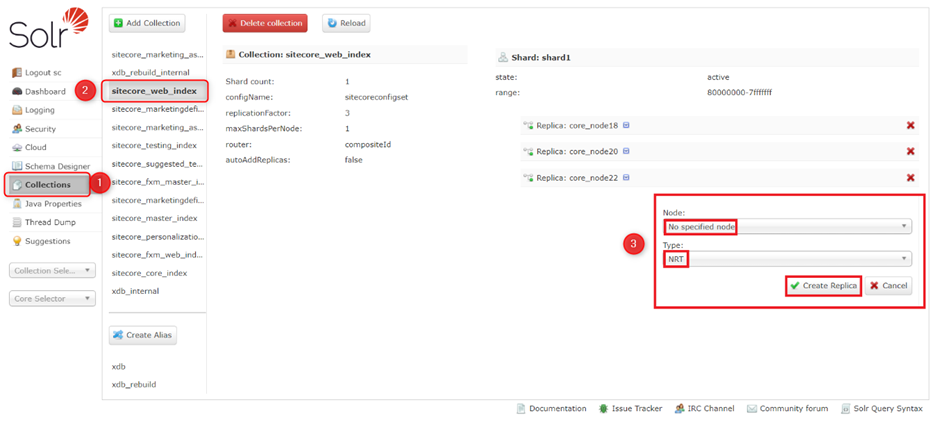Image resolution: width=940 pixels, height=423 pixels.
Task: Select the sitecore_fxm_master_i... collection
Action: tap(158, 182)
